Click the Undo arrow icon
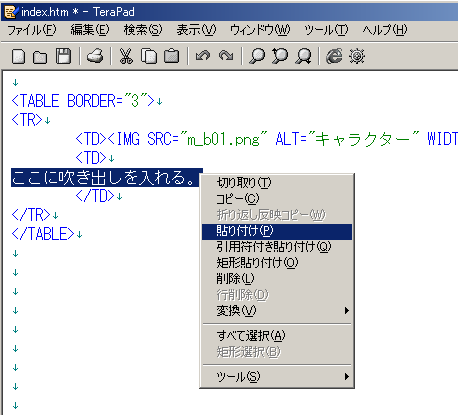 pos(203,56)
